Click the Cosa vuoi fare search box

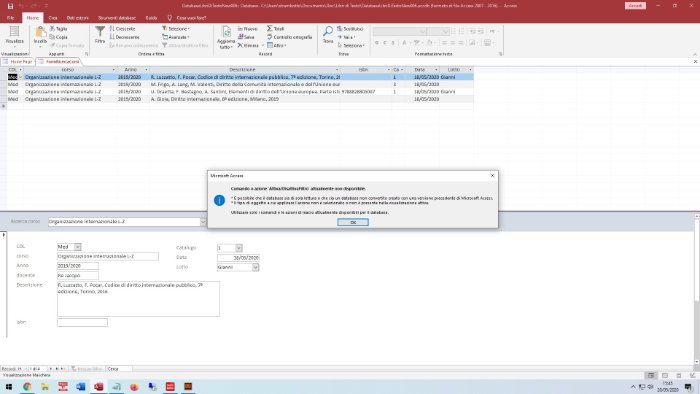(191, 18)
